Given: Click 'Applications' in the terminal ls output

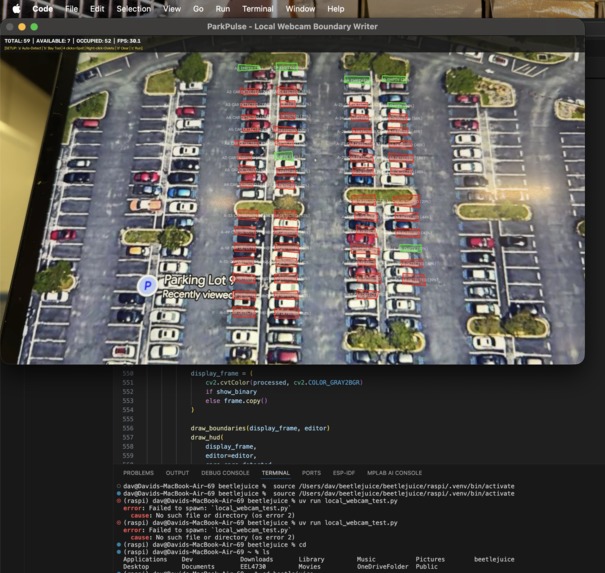Looking at the screenshot, I should 145,559.
